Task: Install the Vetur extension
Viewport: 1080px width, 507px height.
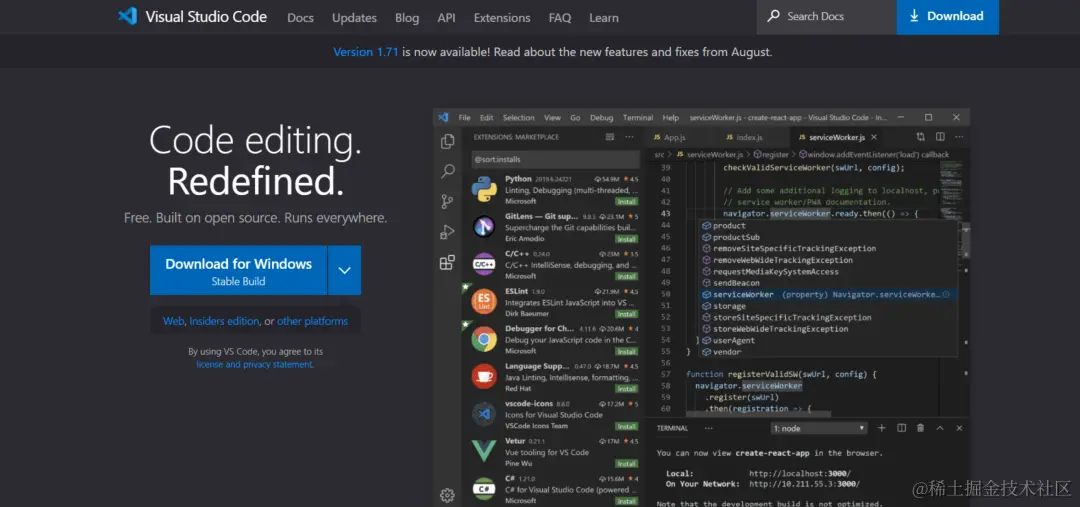Action: coord(626,464)
